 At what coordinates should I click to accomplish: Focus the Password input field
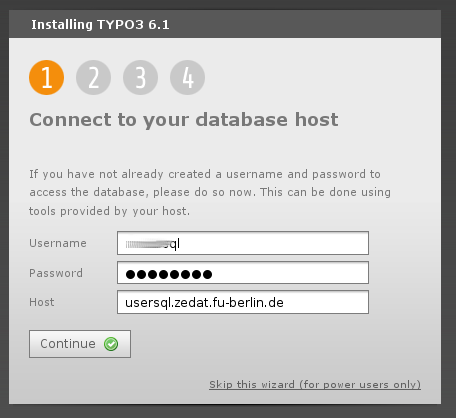point(243,273)
